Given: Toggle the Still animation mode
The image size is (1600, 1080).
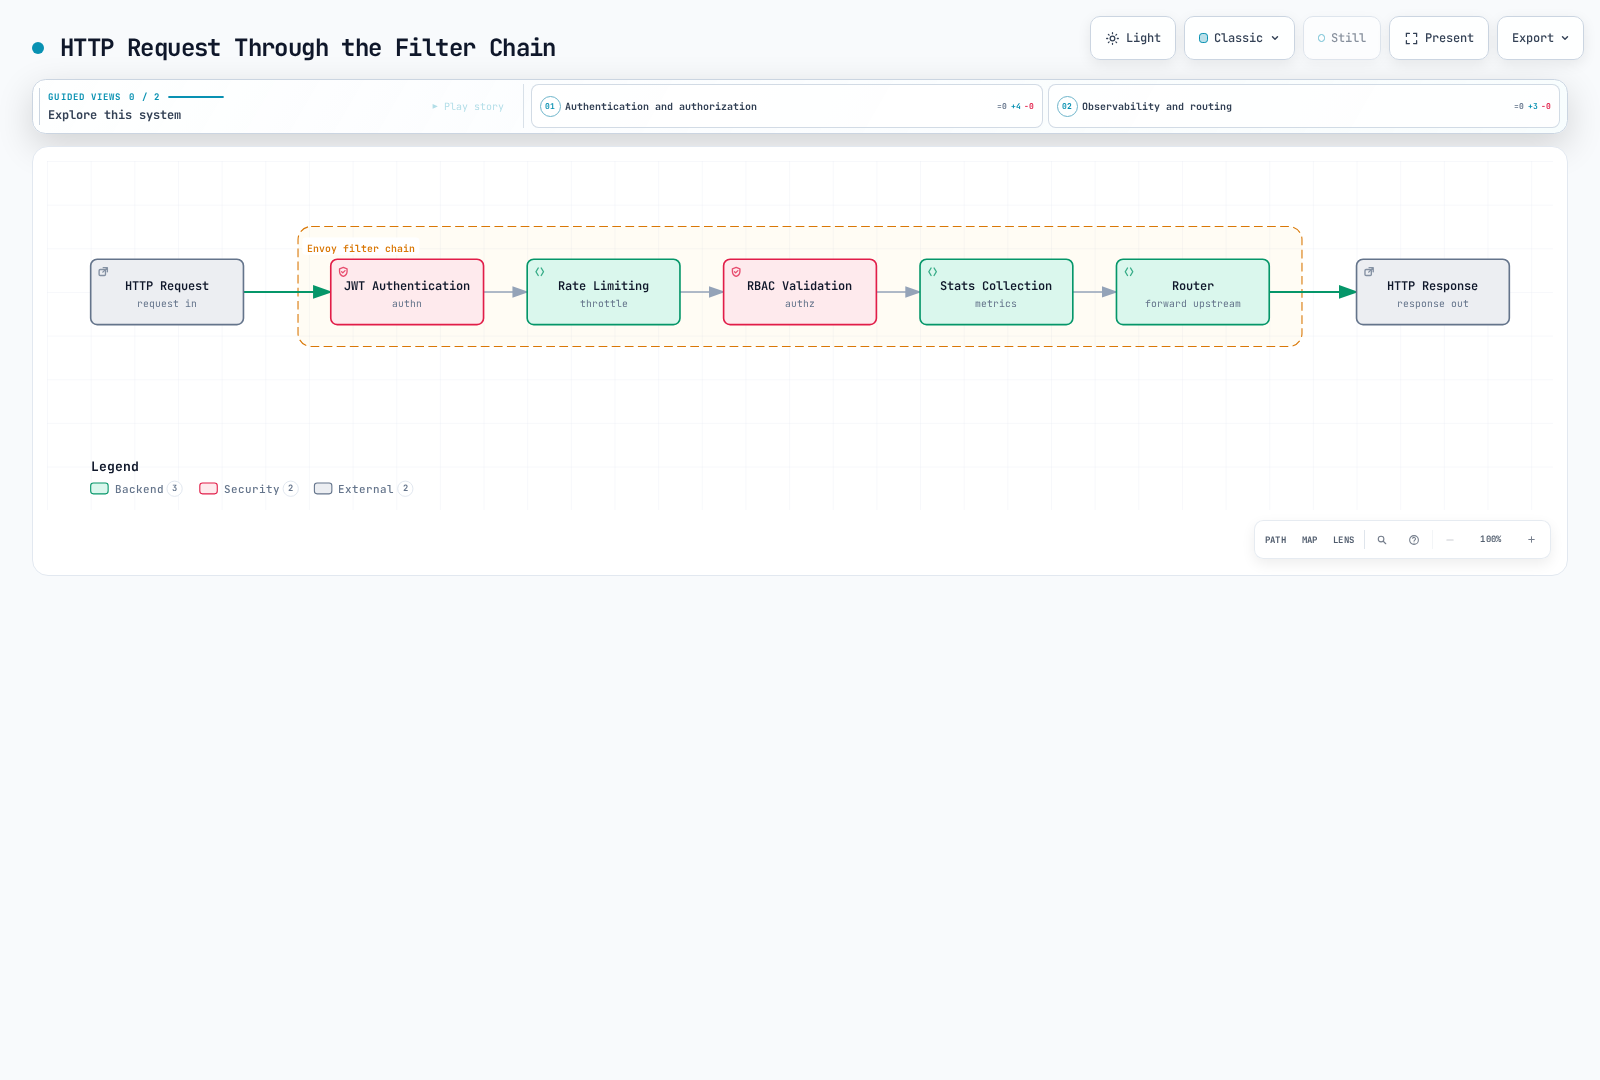Looking at the screenshot, I should point(1342,38).
